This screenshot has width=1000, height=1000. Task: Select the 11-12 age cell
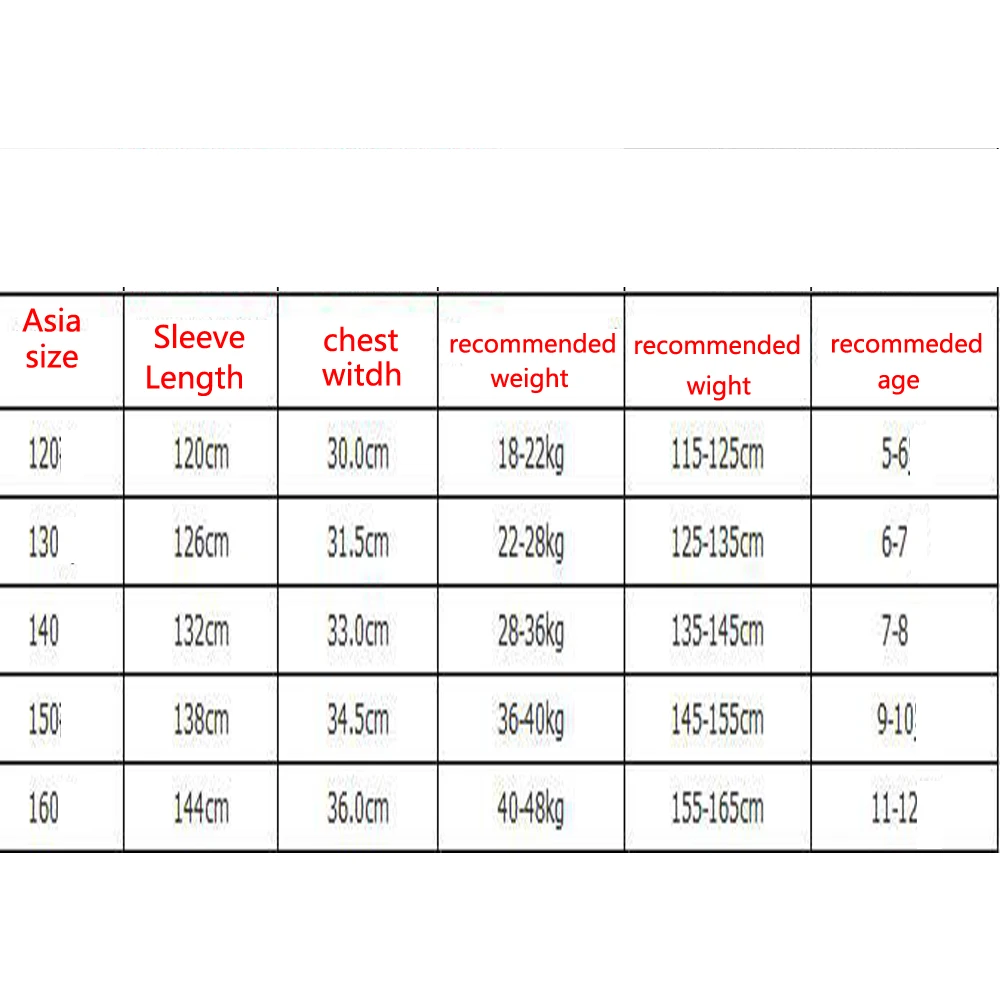point(904,807)
